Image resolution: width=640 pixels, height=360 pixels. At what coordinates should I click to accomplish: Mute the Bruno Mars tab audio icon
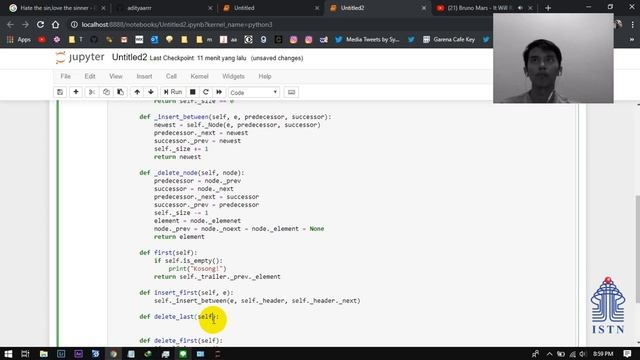pos(520,8)
